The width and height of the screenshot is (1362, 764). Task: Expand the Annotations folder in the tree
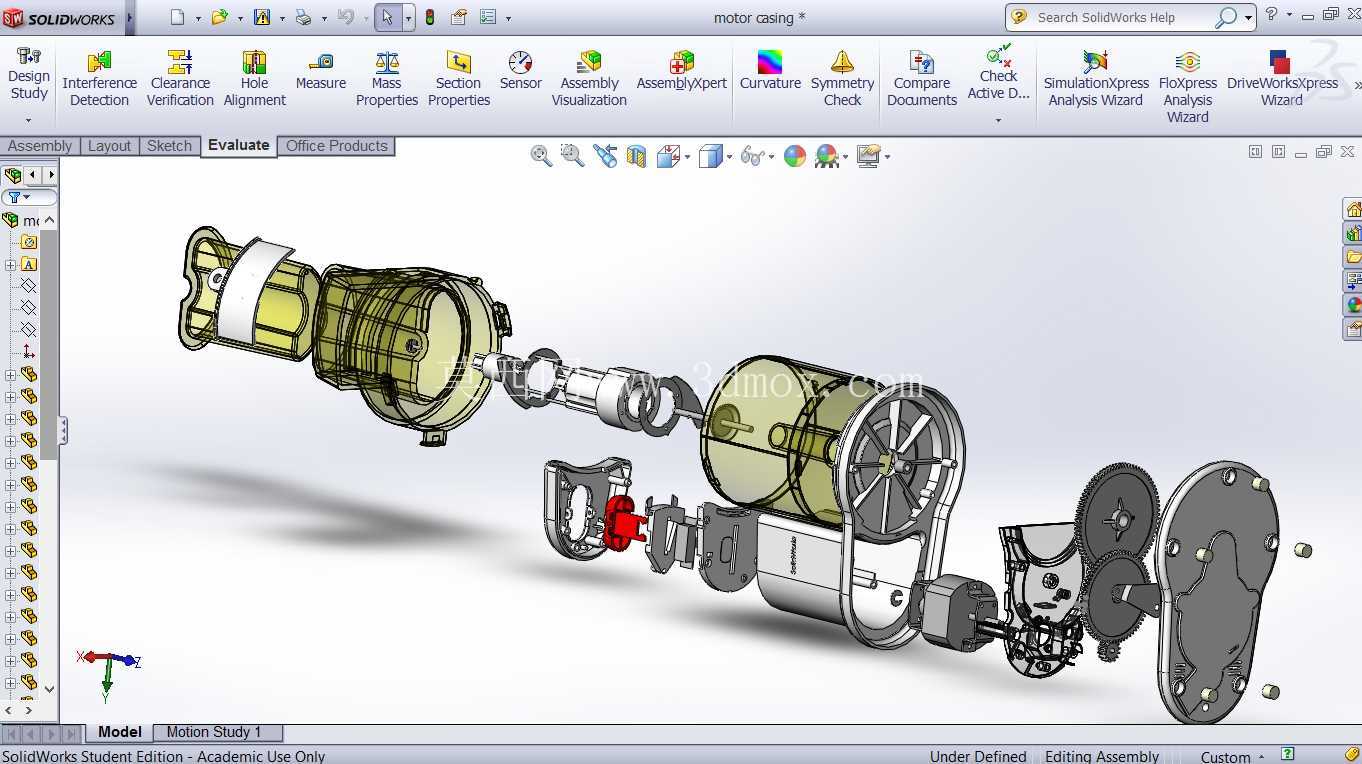click(x=10, y=265)
